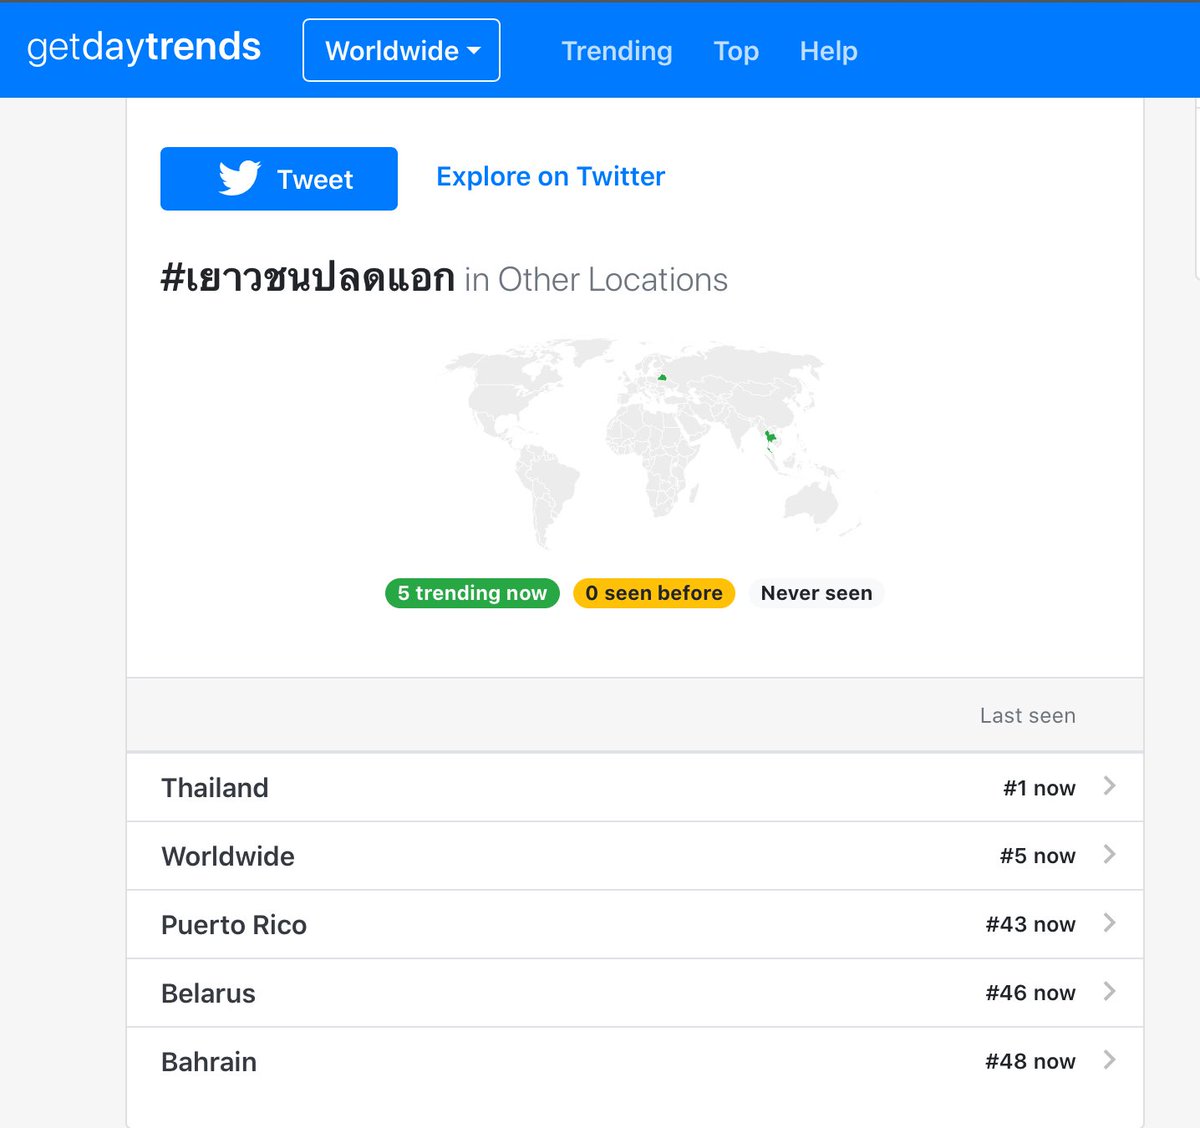1200x1128 pixels.
Task: Open the Belarus row
Action: [635, 993]
